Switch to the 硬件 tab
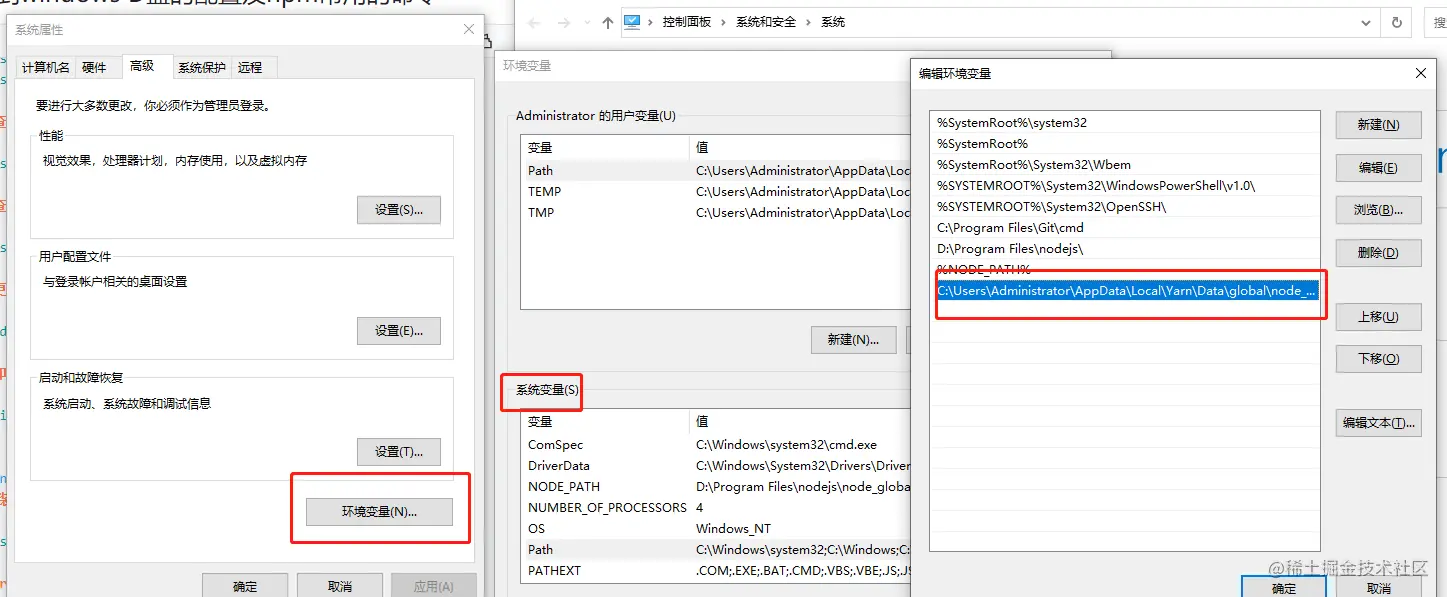 coord(94,67)
